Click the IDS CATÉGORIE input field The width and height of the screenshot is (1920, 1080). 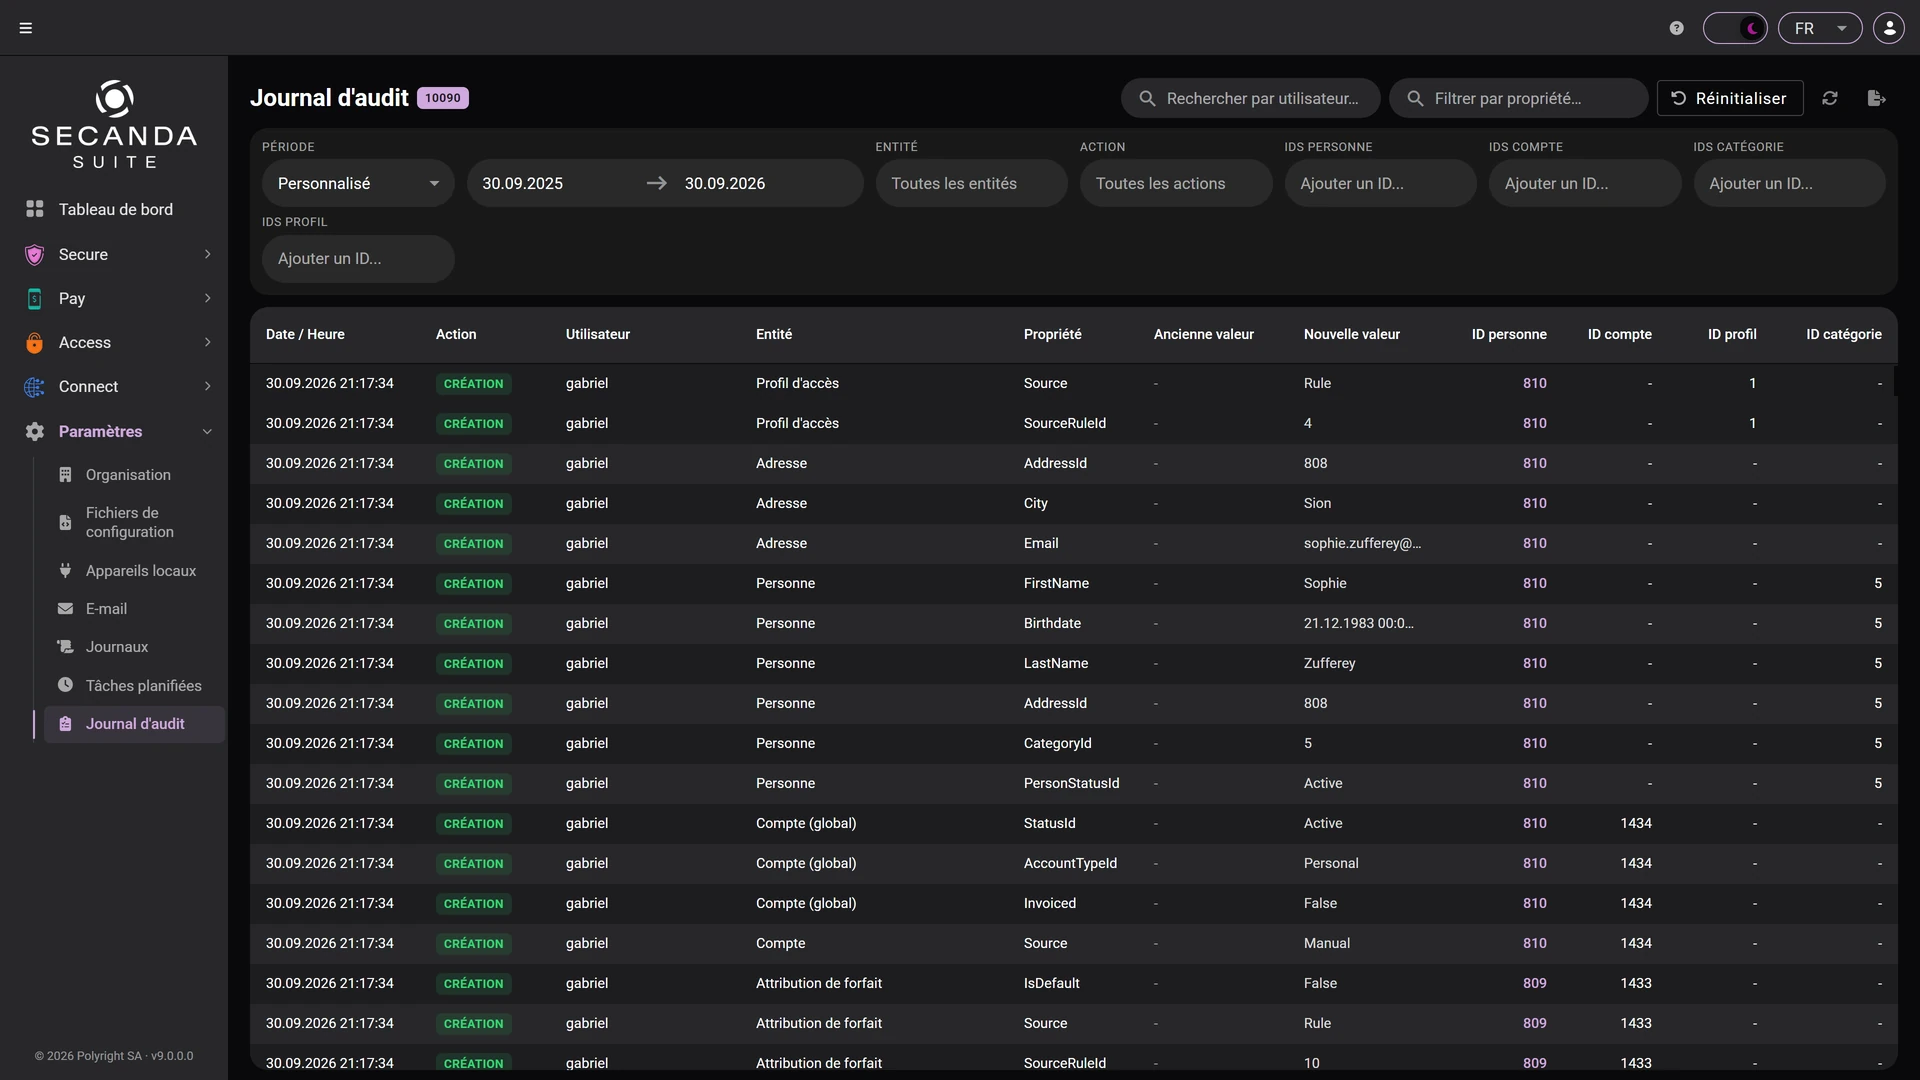pyautogui.click(x=1789, y=183)
